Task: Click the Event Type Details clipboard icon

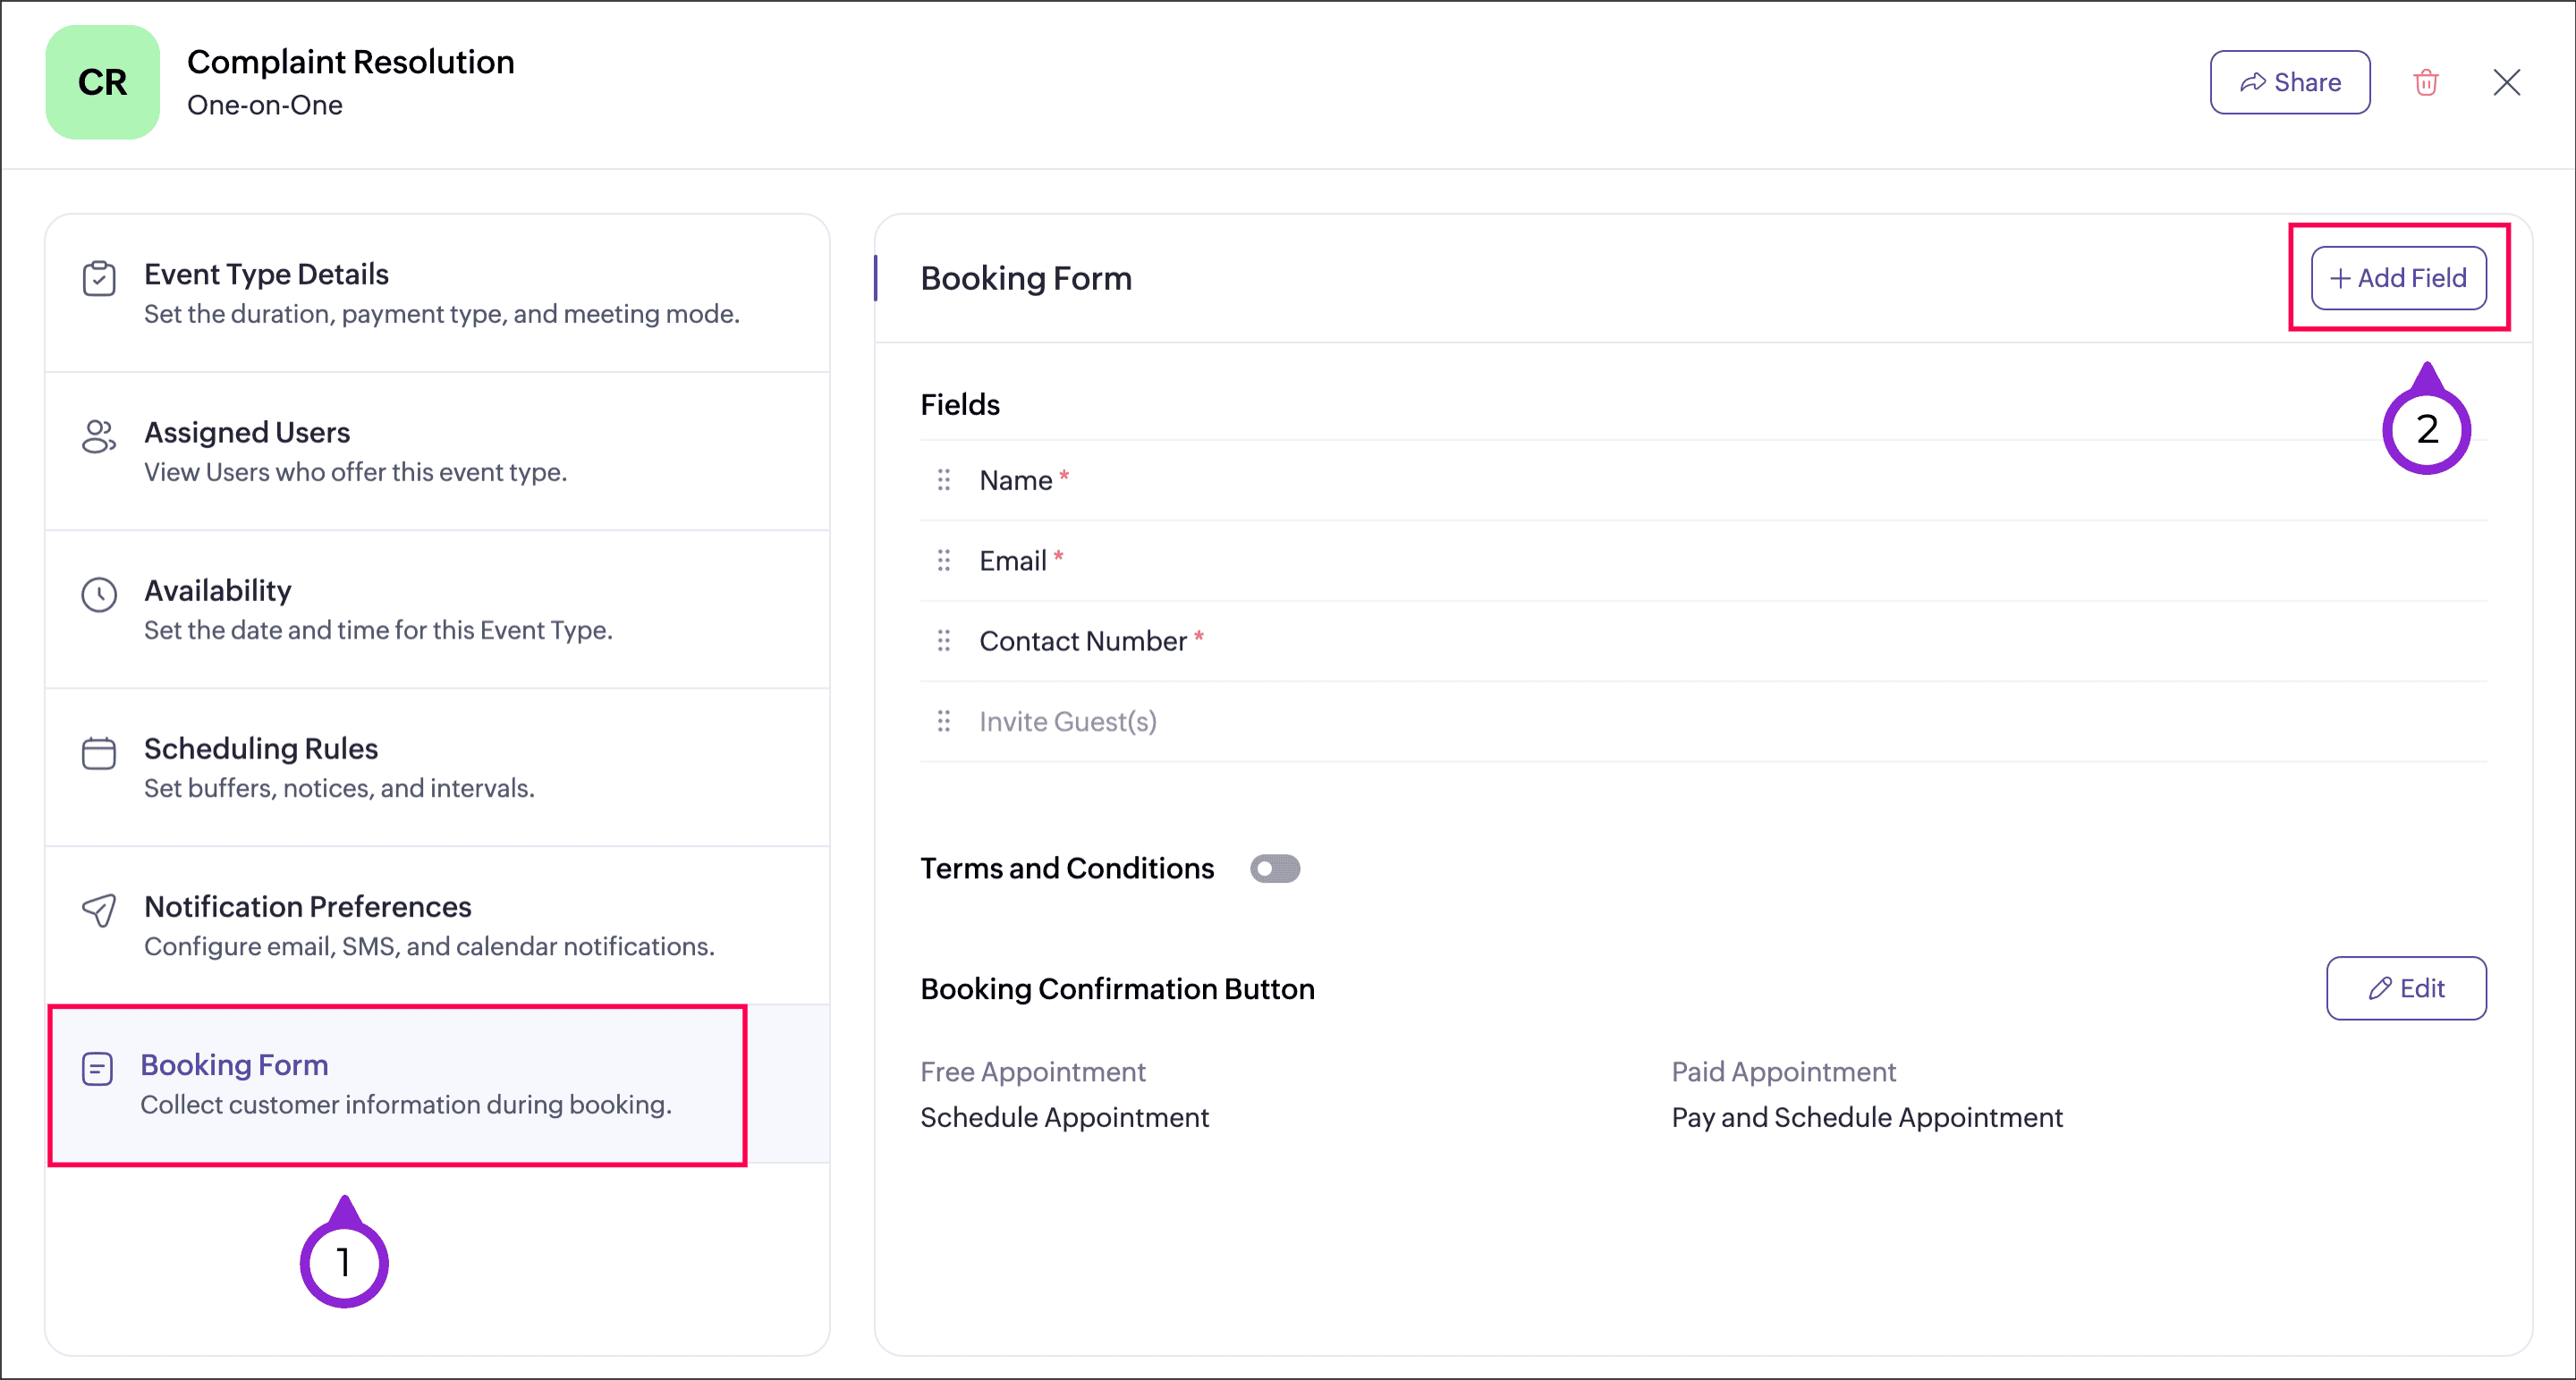Action: coord(99,279)
